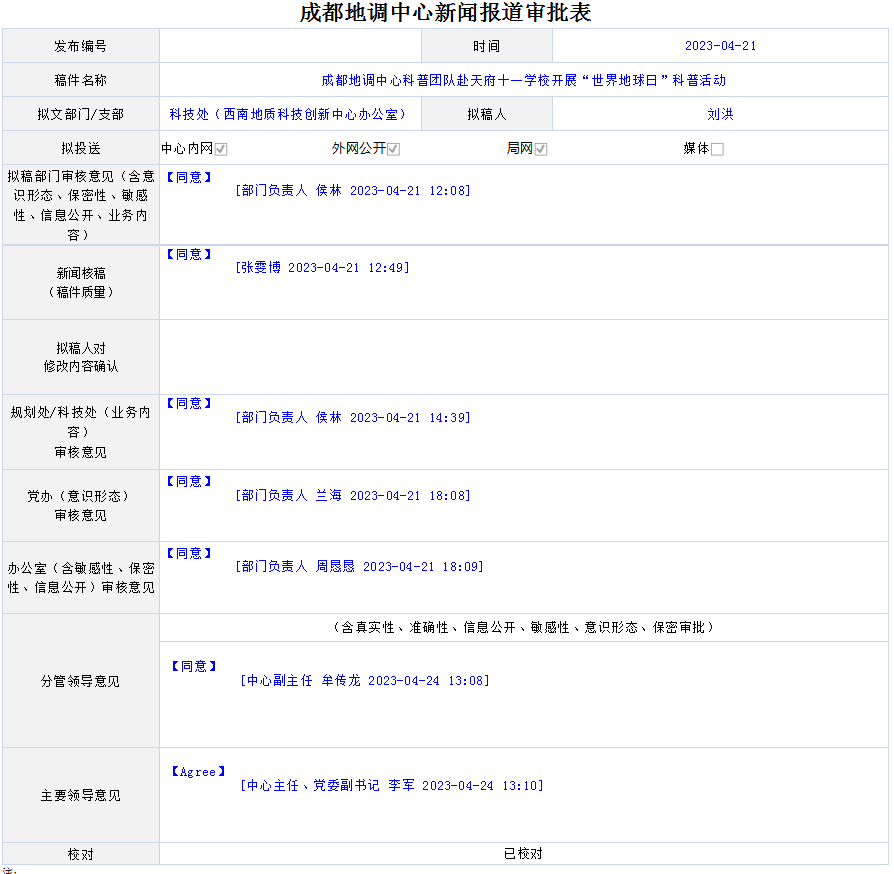Click the 李军 2023-04-24 13:10 signature
Image resolution: width=894 pixels, height=874 pixels.
tap(392, 786)
